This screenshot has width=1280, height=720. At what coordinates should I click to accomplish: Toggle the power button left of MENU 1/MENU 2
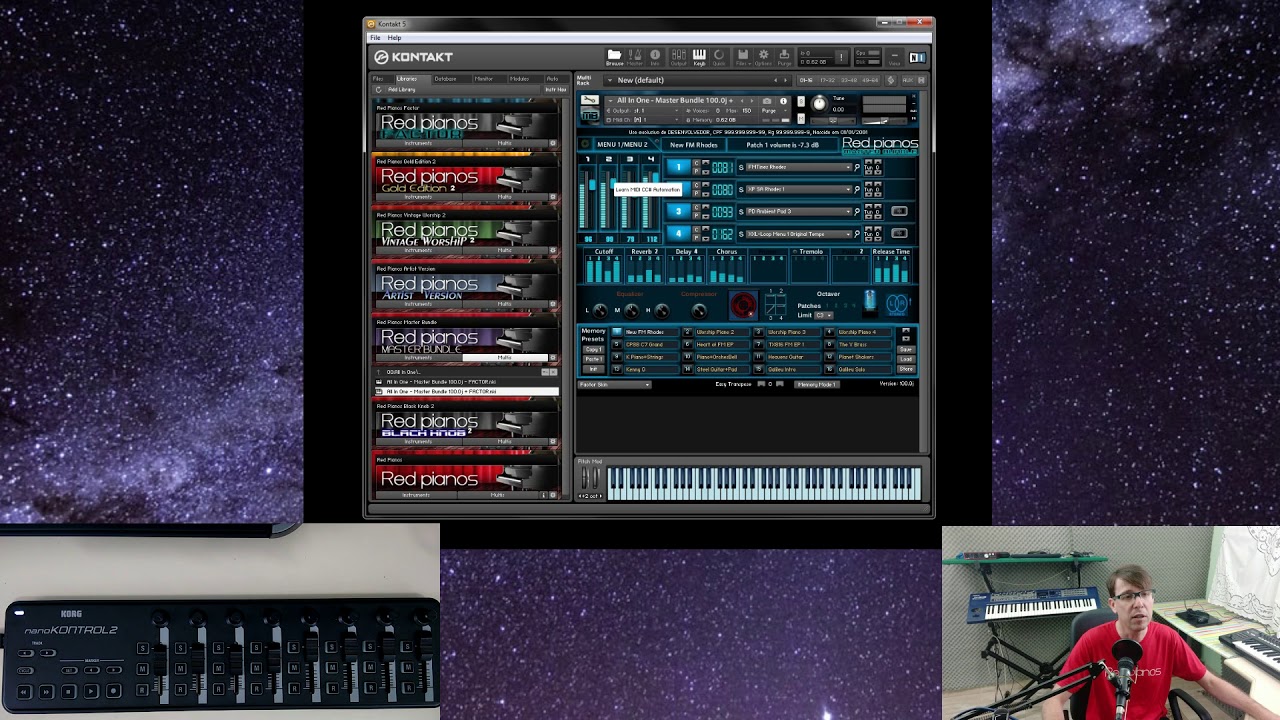pos(586,144)
